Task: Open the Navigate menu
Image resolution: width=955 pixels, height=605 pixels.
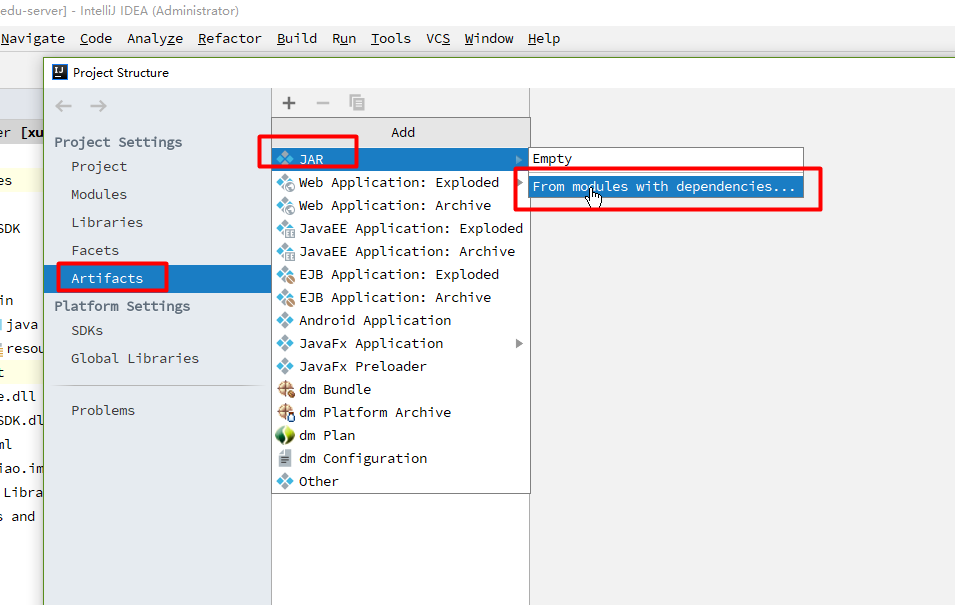Action: (33, 38)
